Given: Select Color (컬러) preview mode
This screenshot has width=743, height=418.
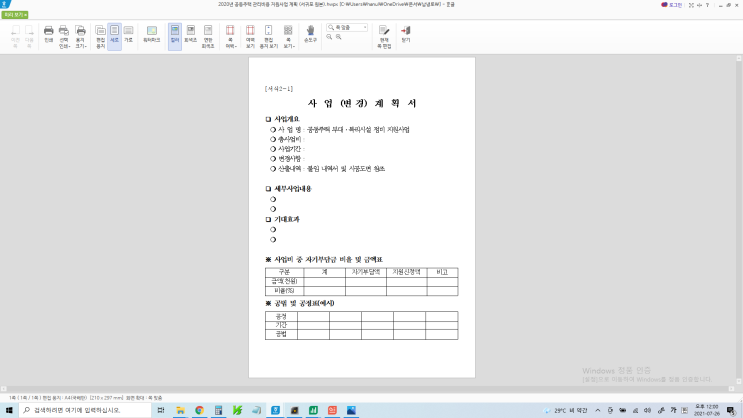Looking at the screenshot, I should click(x=175, y=36).
